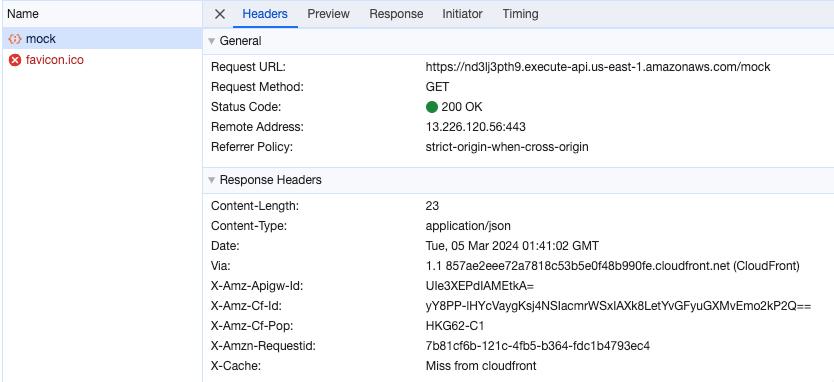
Task: Click the remote address 13.226.120.56:443
Action: pyautogui.click(x=476, y=127)
